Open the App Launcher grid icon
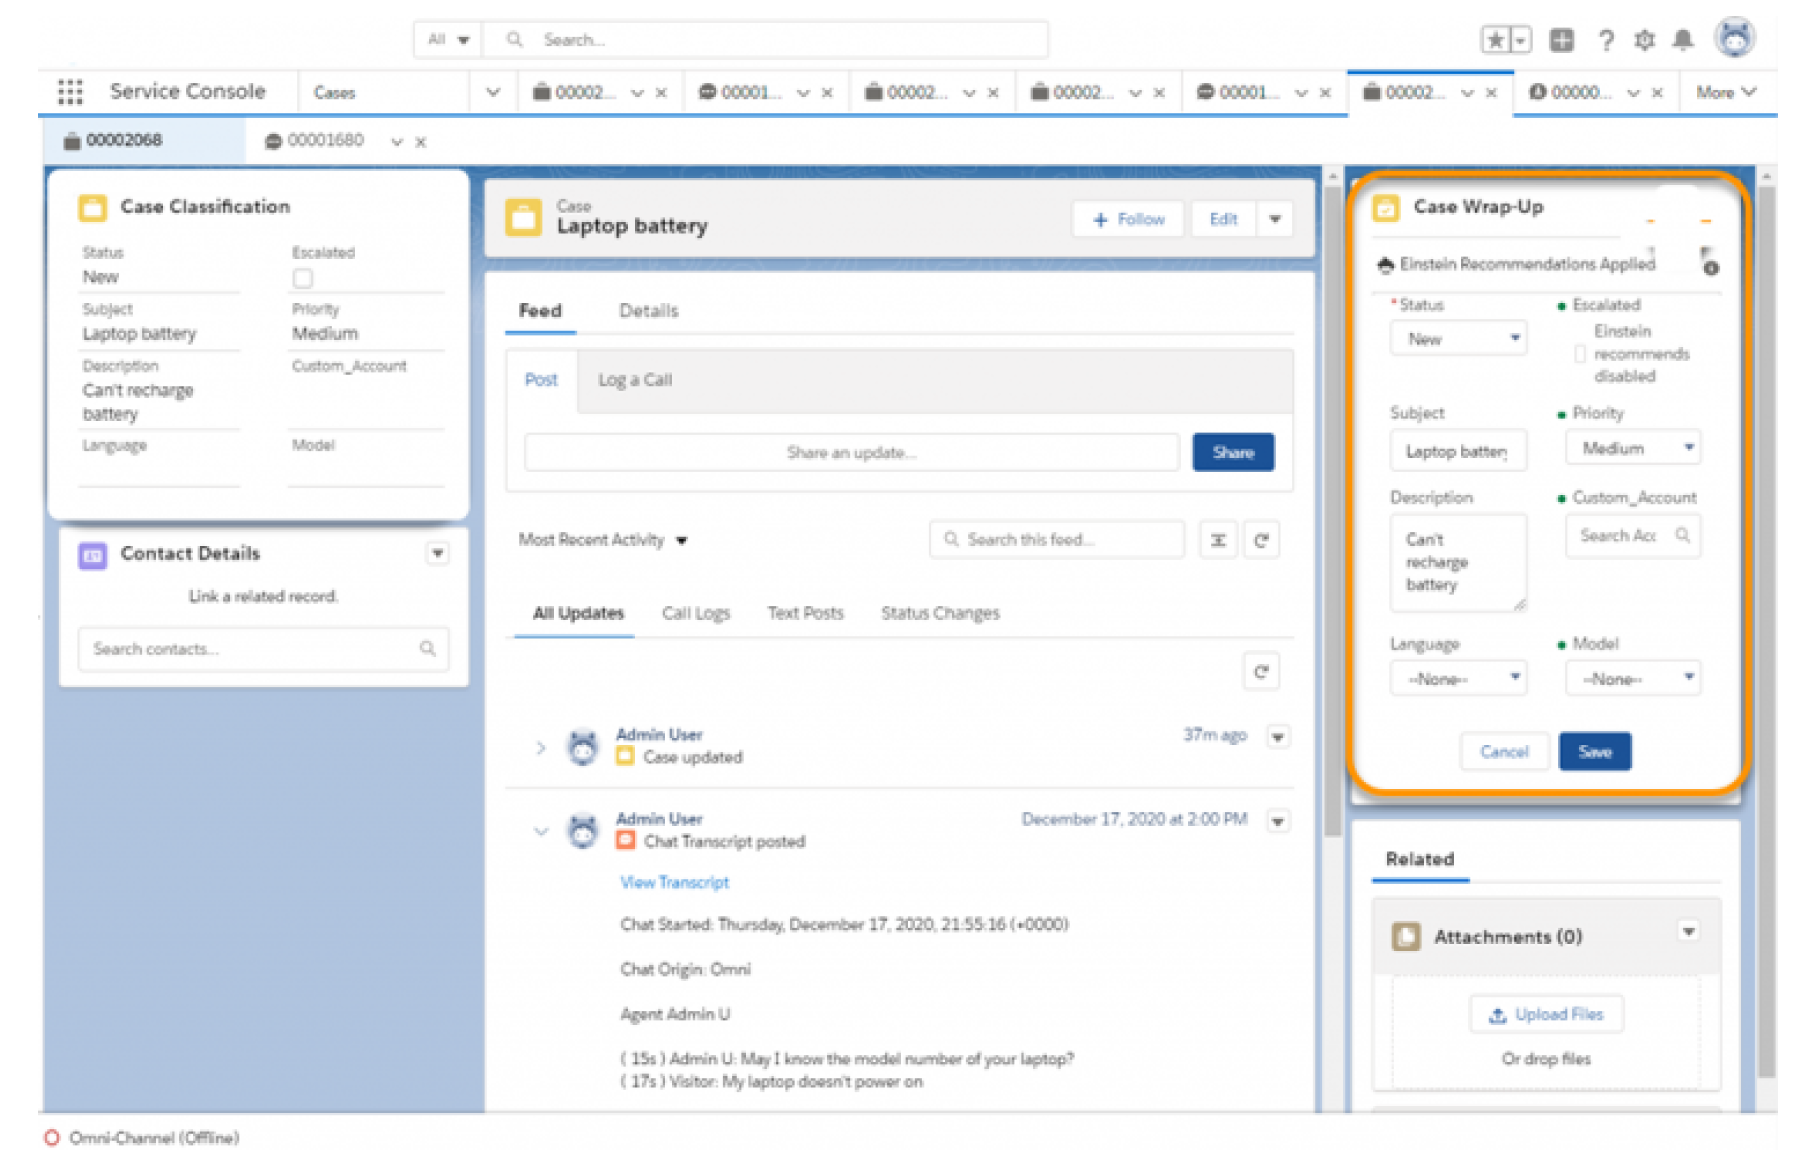 [x=70, y=92]
